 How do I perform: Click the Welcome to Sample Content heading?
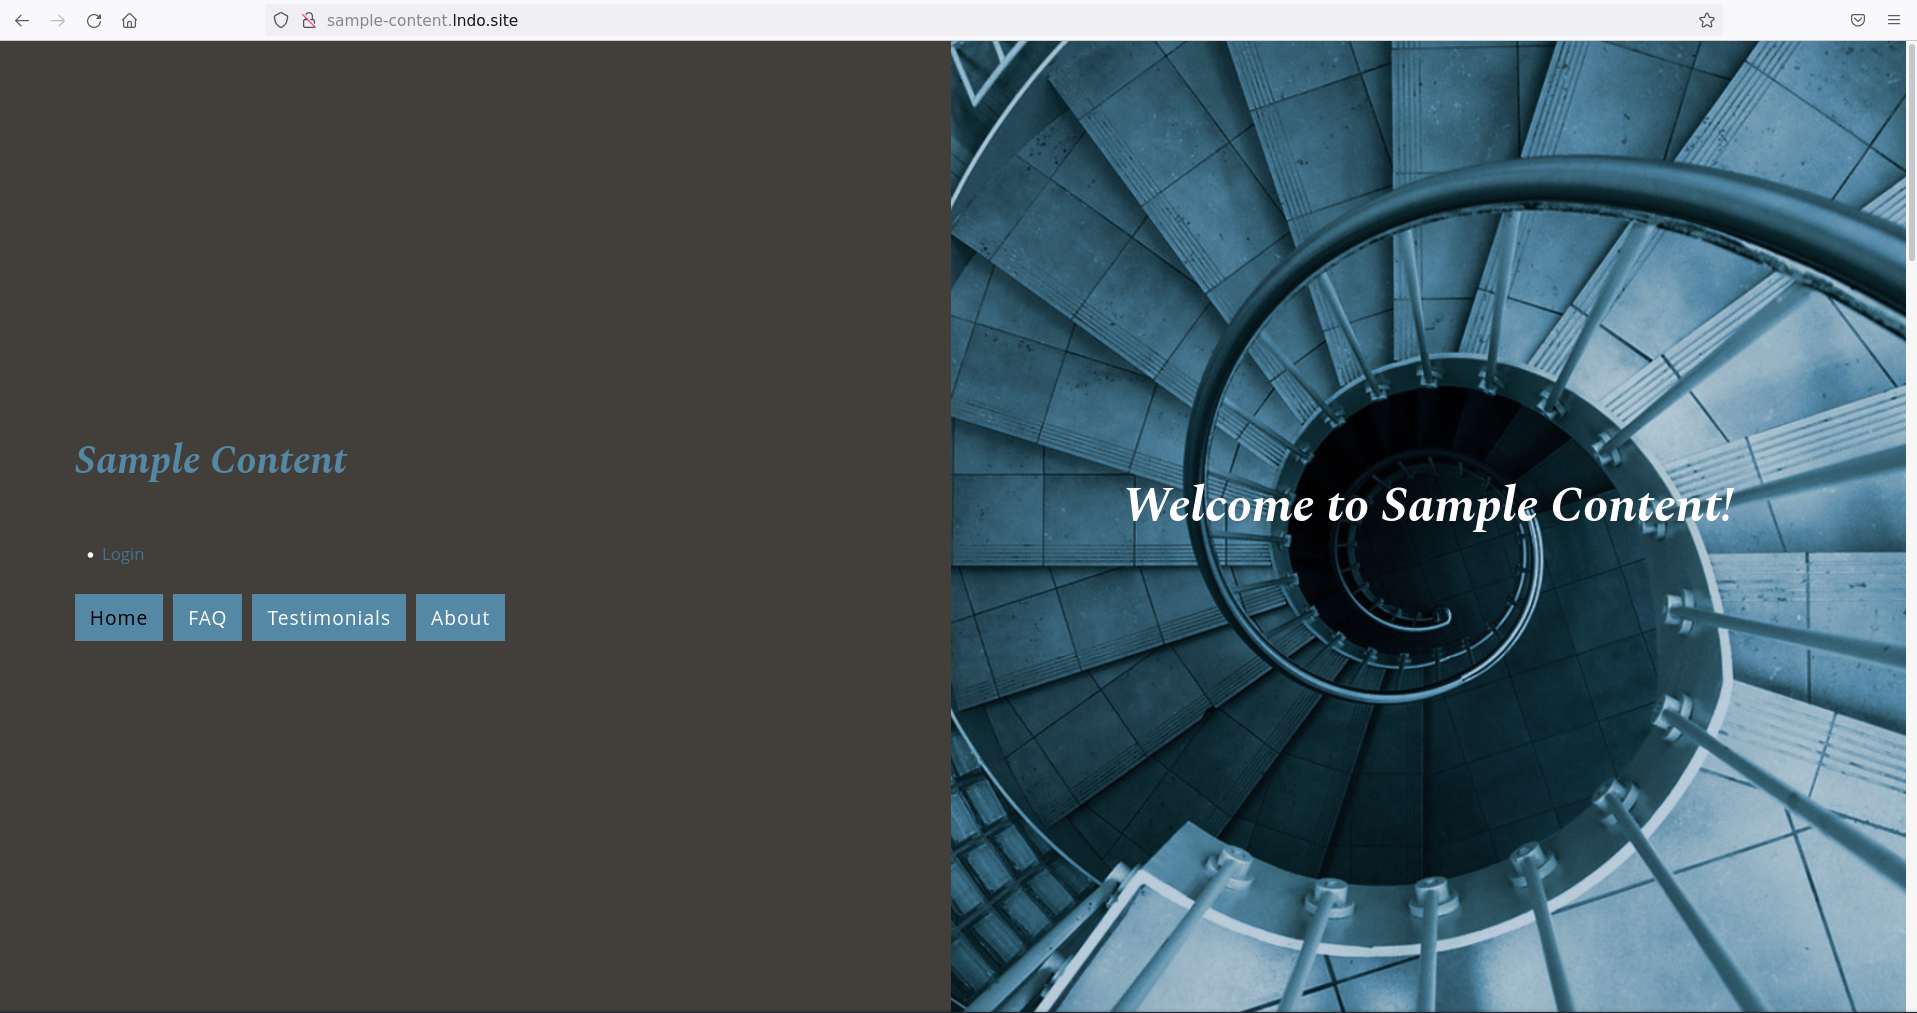(1429, 505)
